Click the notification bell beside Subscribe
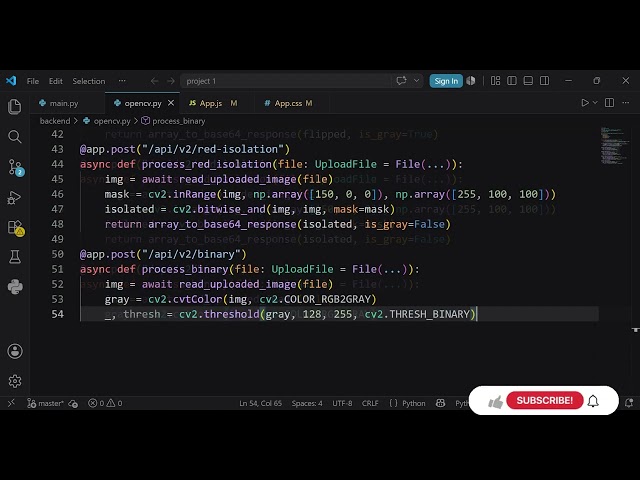The width and height of the screenshot is (640, 480). pos(593,401)
